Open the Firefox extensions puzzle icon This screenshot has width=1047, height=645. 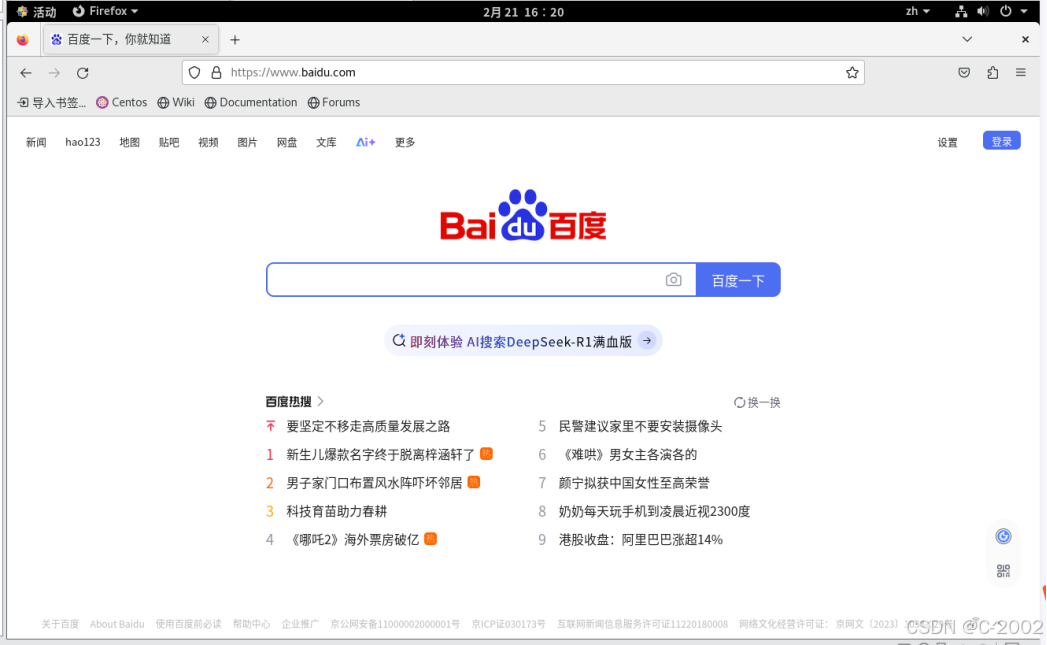[x=993, y=73]
